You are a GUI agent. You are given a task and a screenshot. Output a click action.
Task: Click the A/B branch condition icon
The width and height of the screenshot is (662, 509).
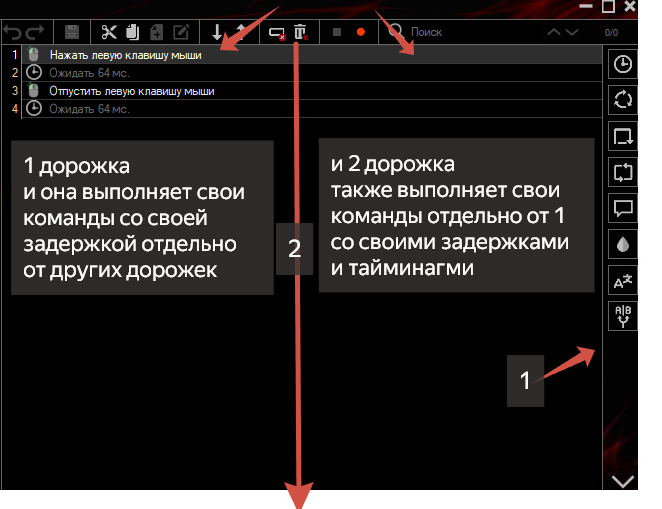(x=622, y=316)
